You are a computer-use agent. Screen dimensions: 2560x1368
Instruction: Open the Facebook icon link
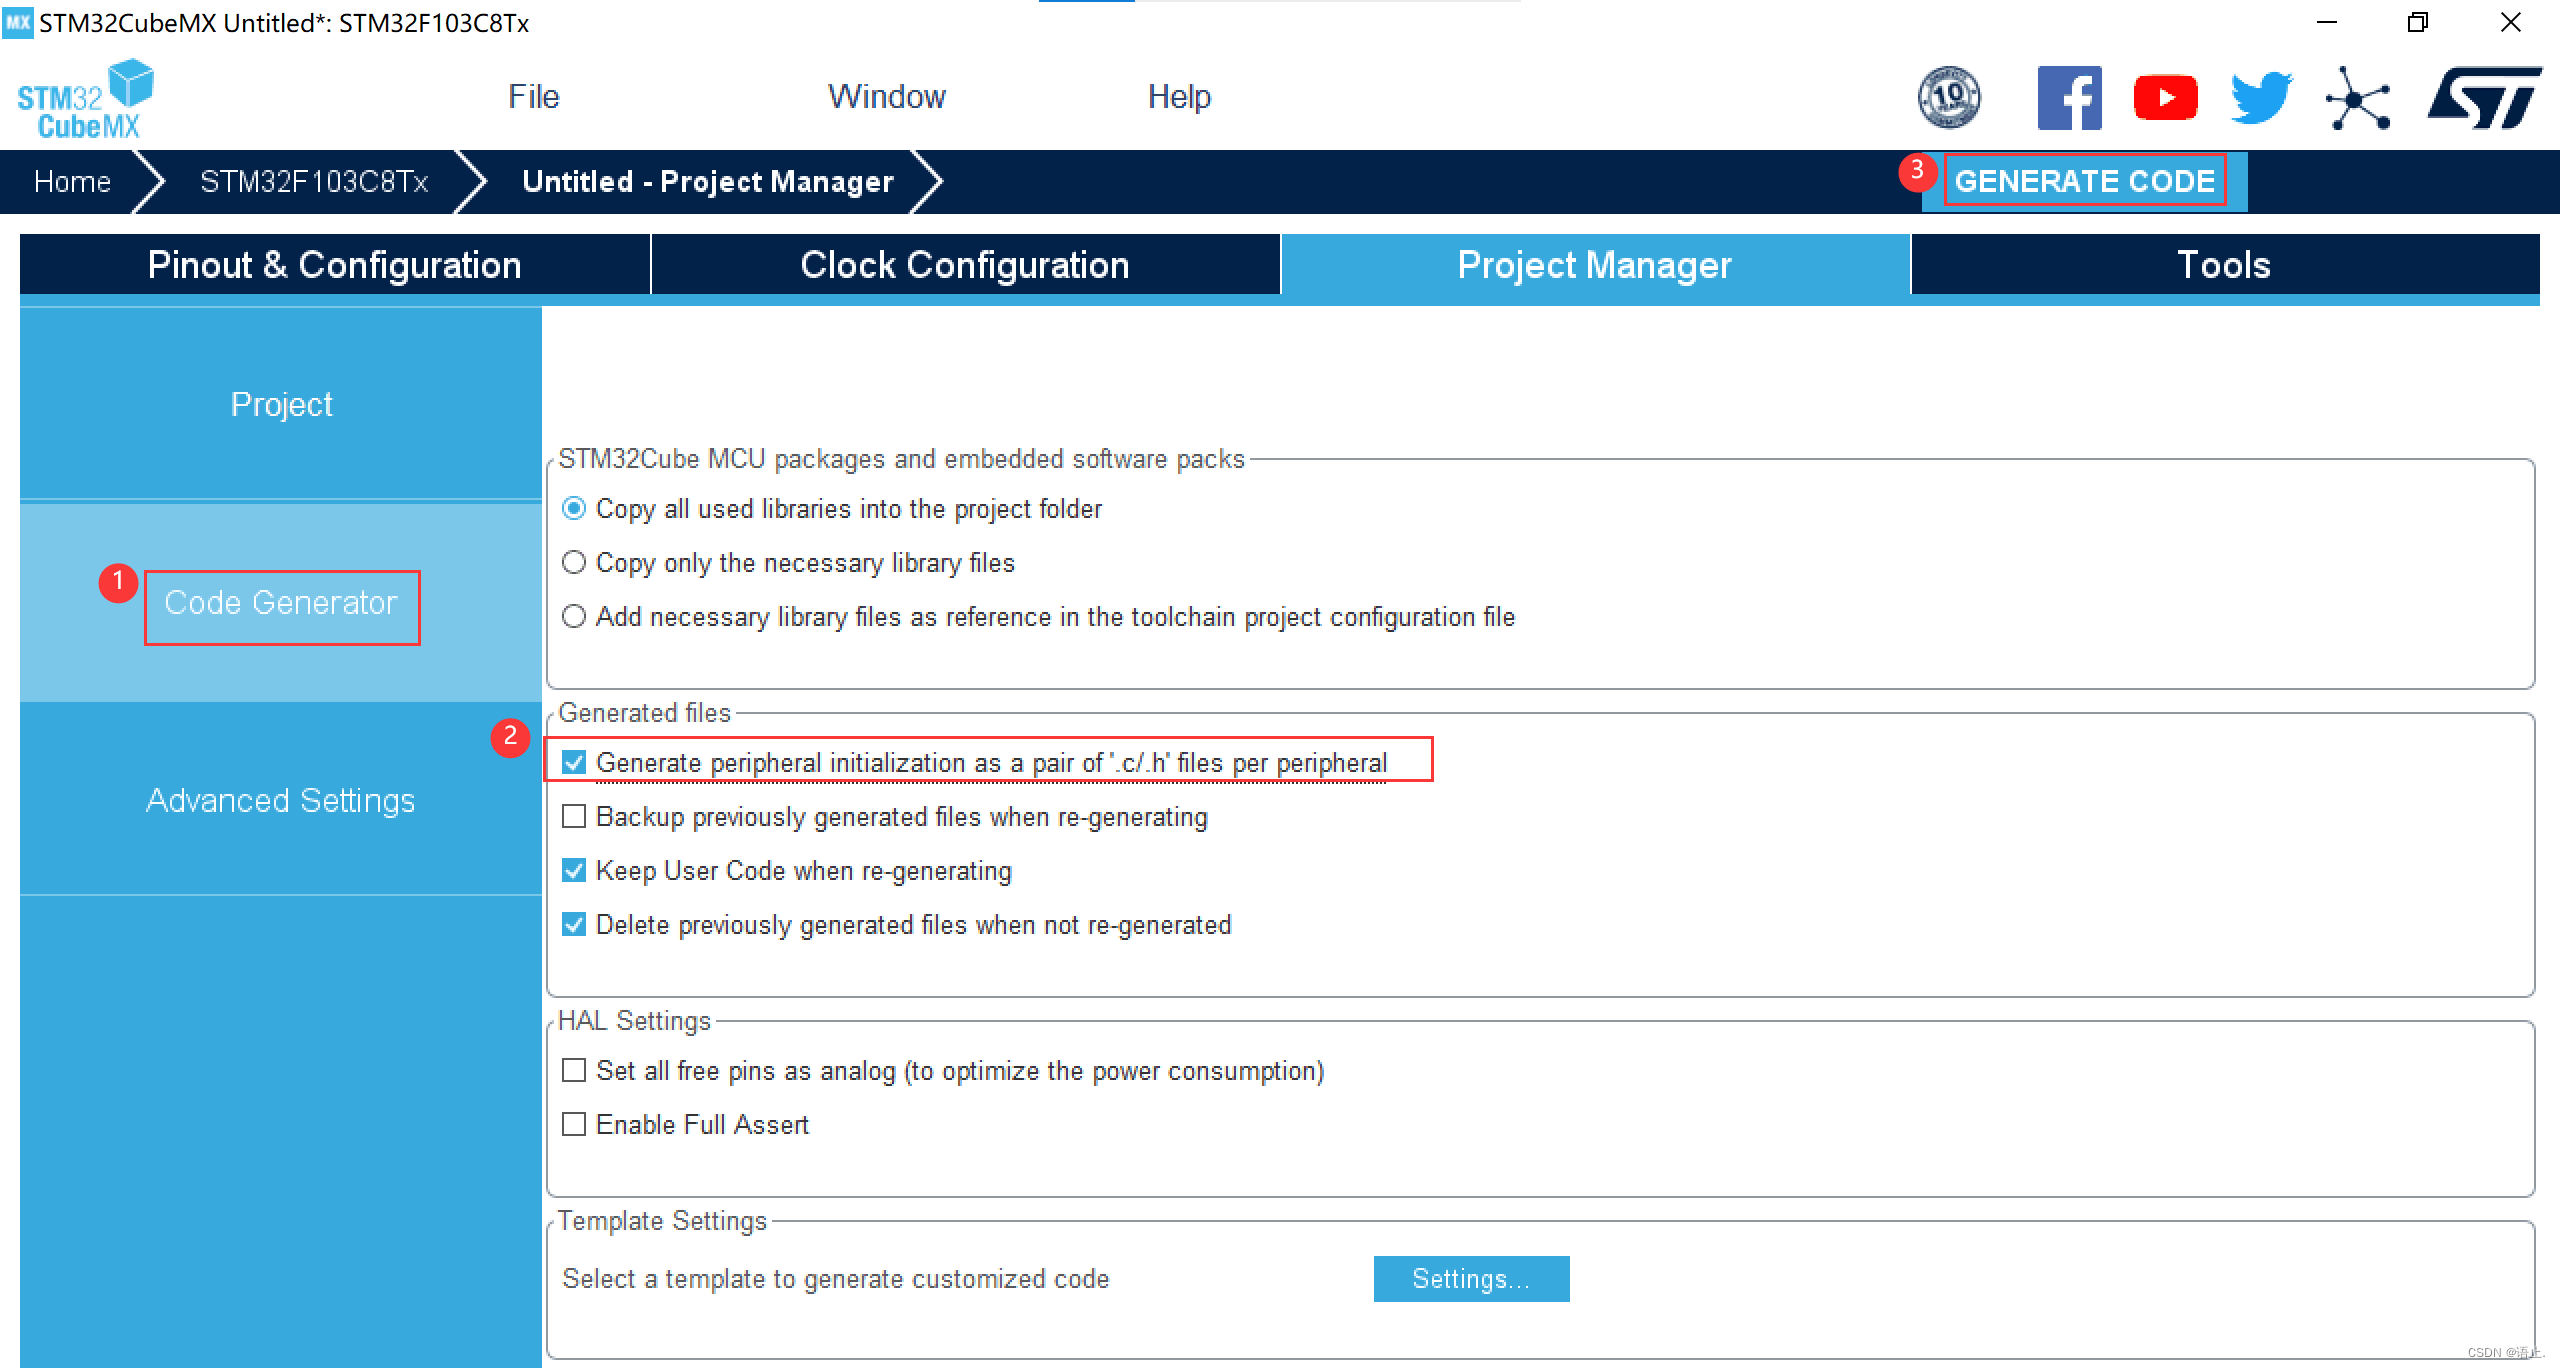pyautogui.click(x=2069, y=98)
